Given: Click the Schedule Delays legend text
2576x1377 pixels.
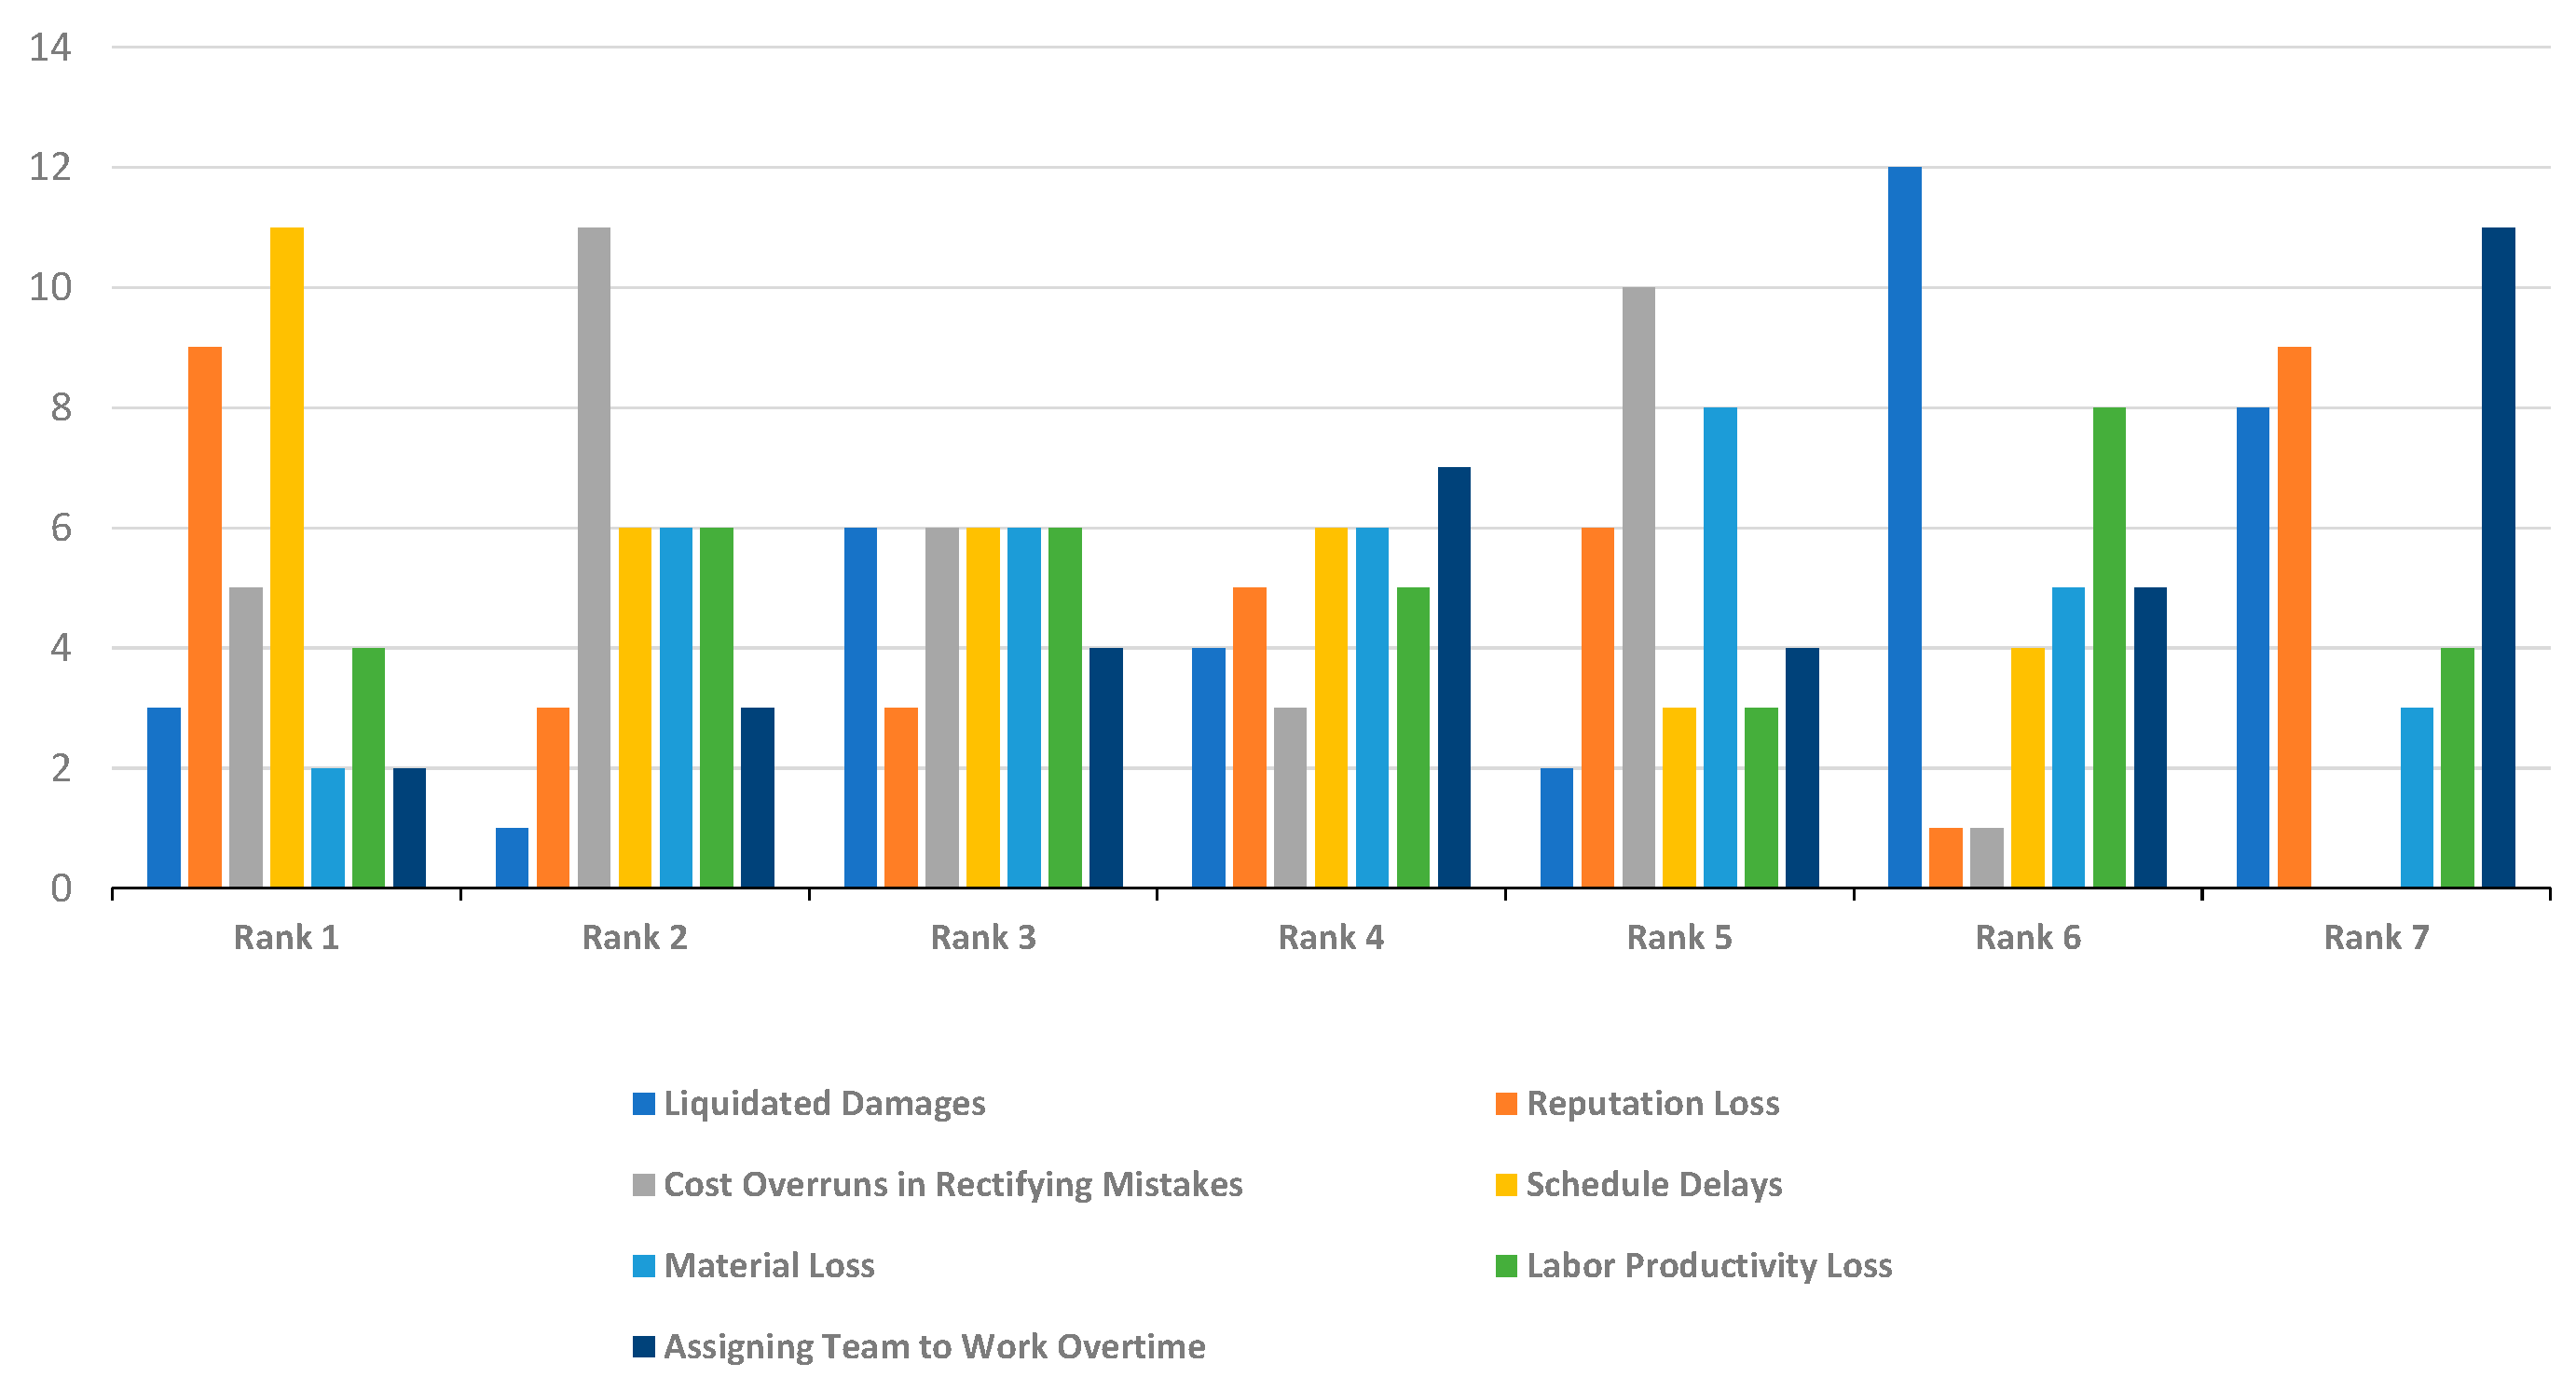Looking at the screenshot, I should coord(1654,1185).
